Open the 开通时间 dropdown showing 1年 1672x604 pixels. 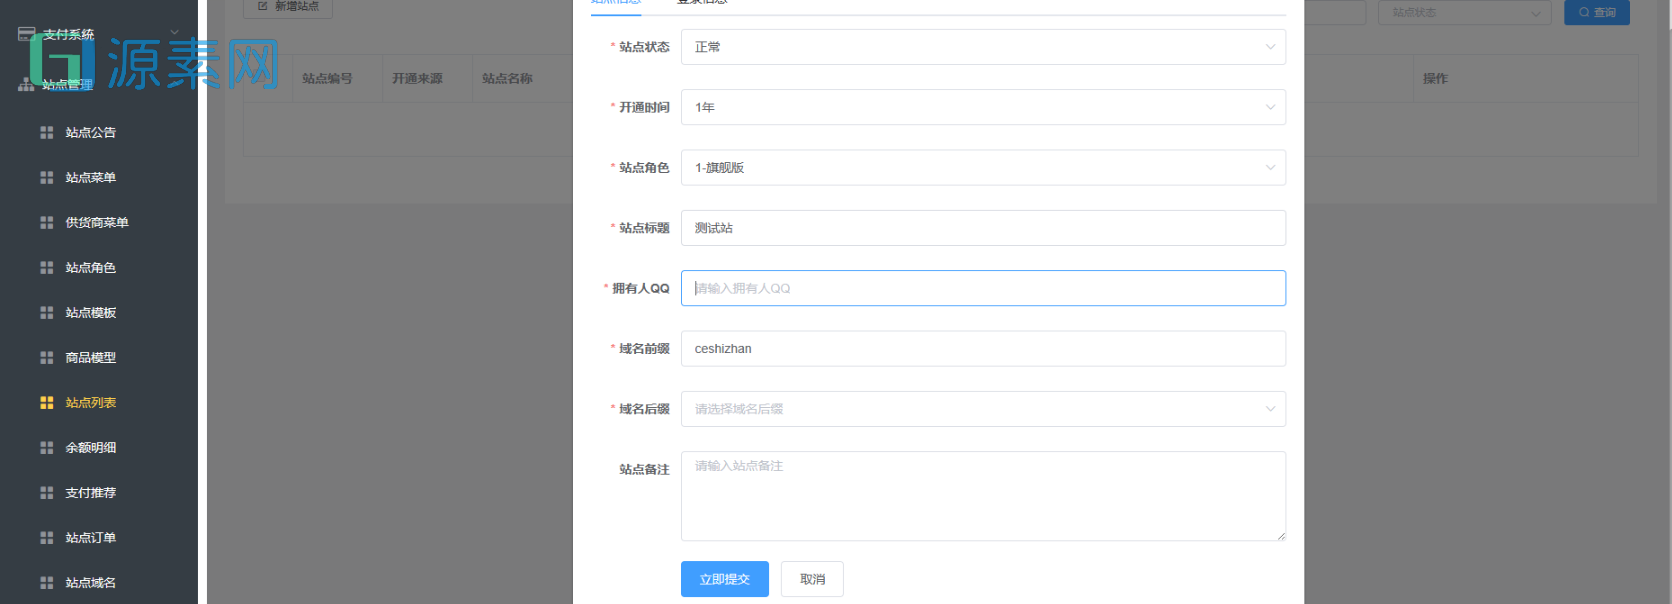pos(983,107)
